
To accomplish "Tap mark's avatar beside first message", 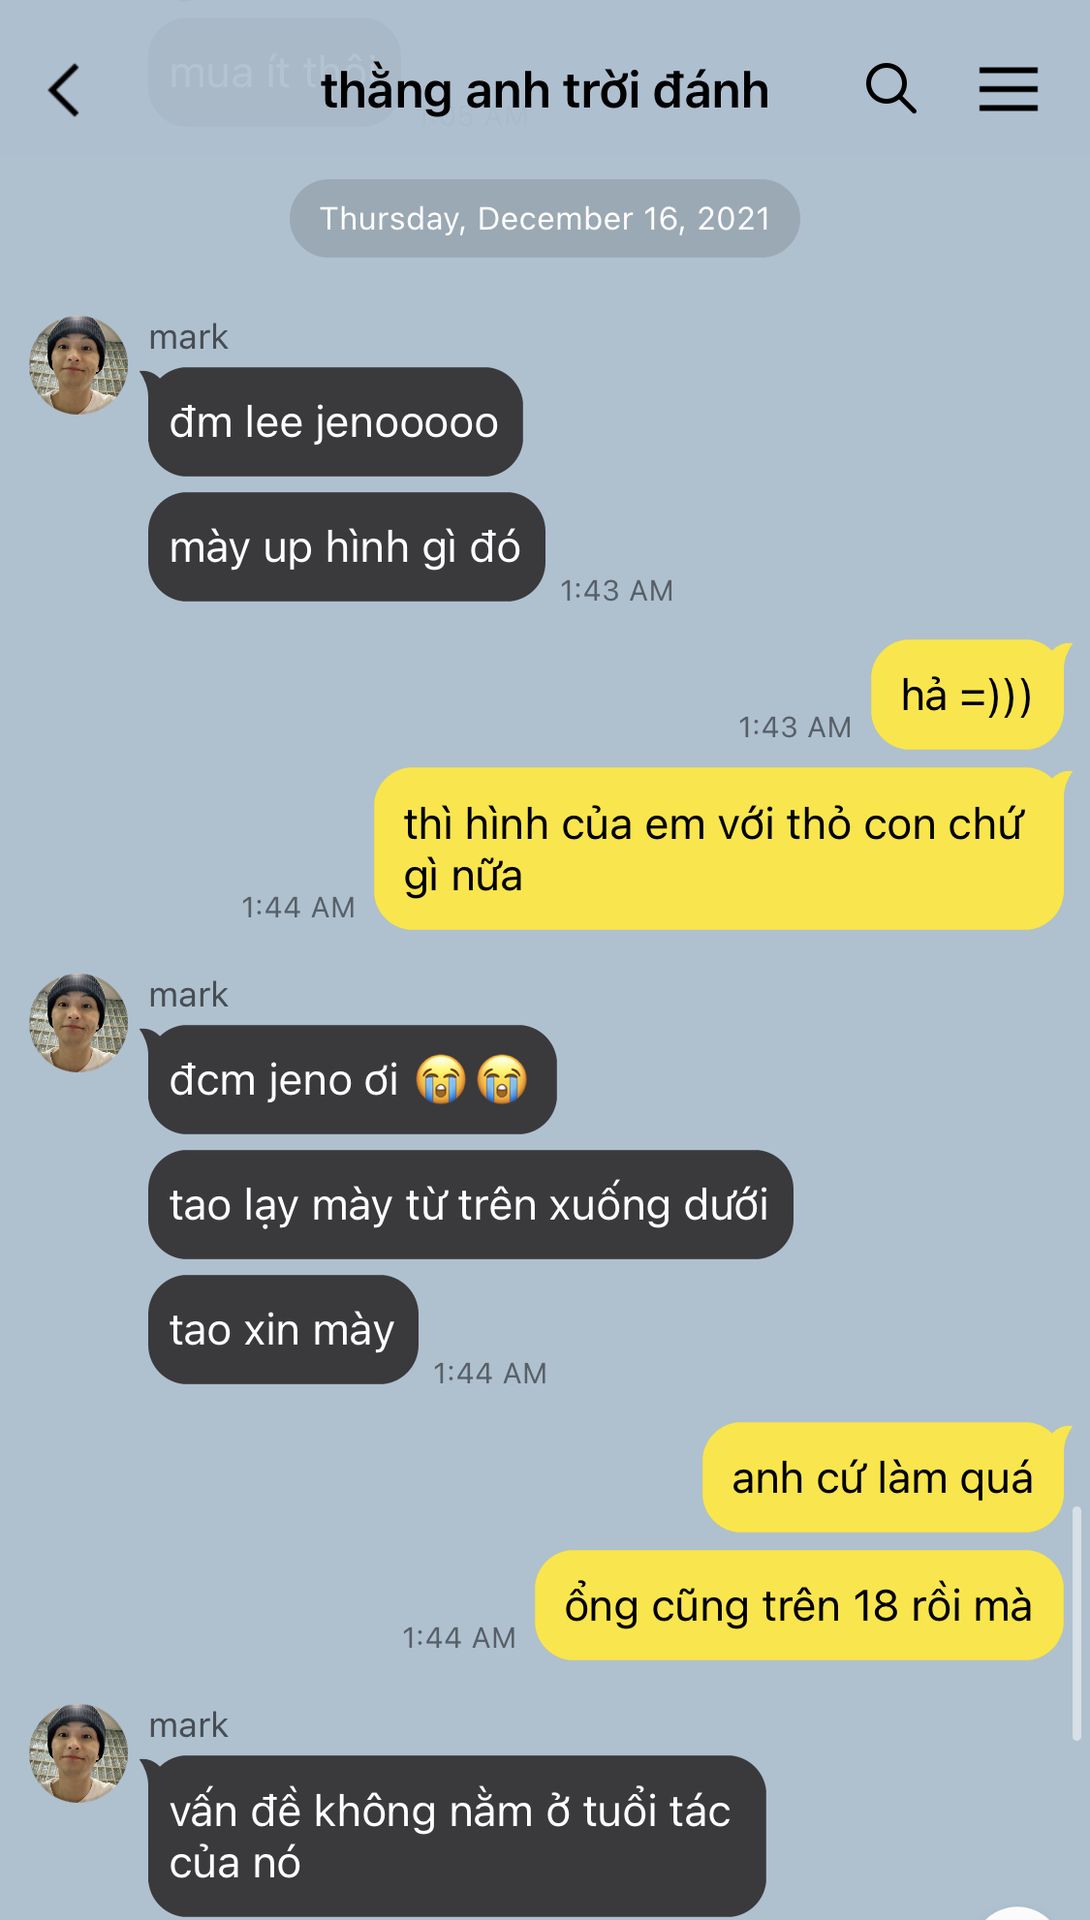I will [x=79, y=365].
